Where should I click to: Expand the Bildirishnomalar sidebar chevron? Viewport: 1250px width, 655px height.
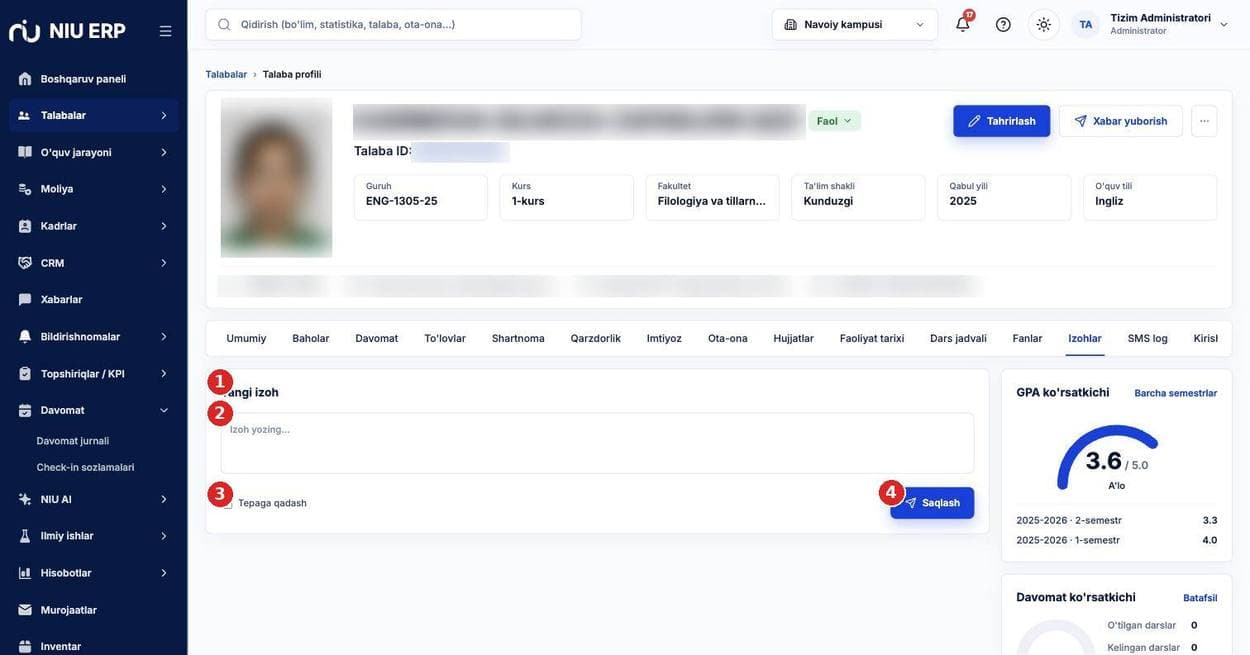(164, 337)
